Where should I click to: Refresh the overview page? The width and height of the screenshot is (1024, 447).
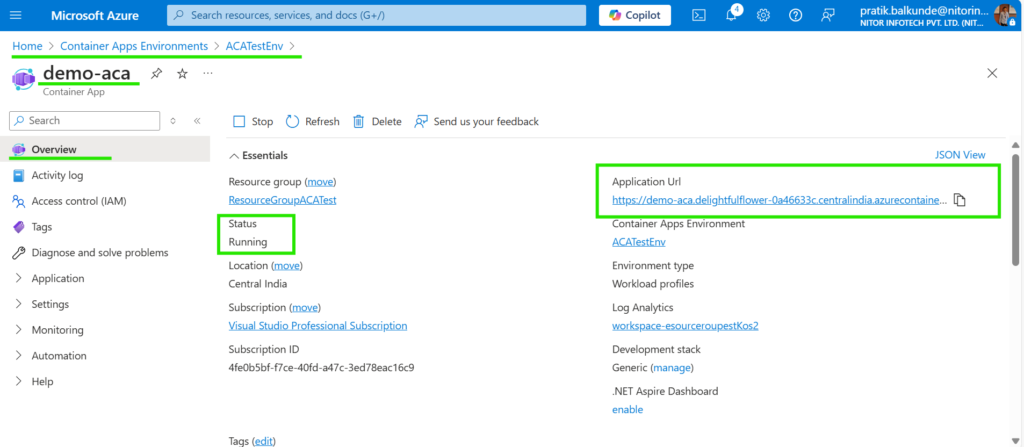tap(313, 122)
